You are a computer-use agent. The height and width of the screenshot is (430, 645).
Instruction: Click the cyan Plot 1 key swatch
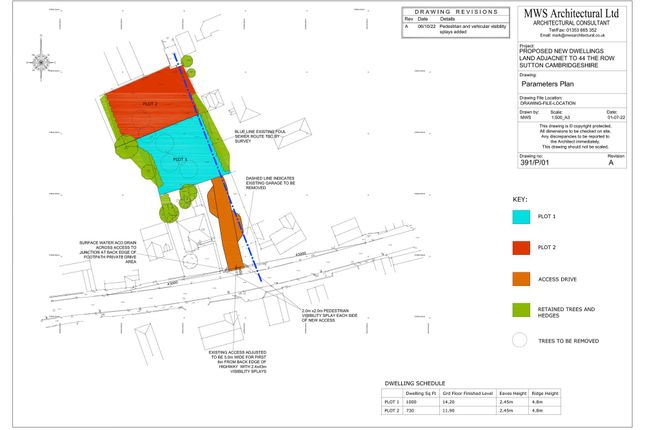click(x=522, y=216)
